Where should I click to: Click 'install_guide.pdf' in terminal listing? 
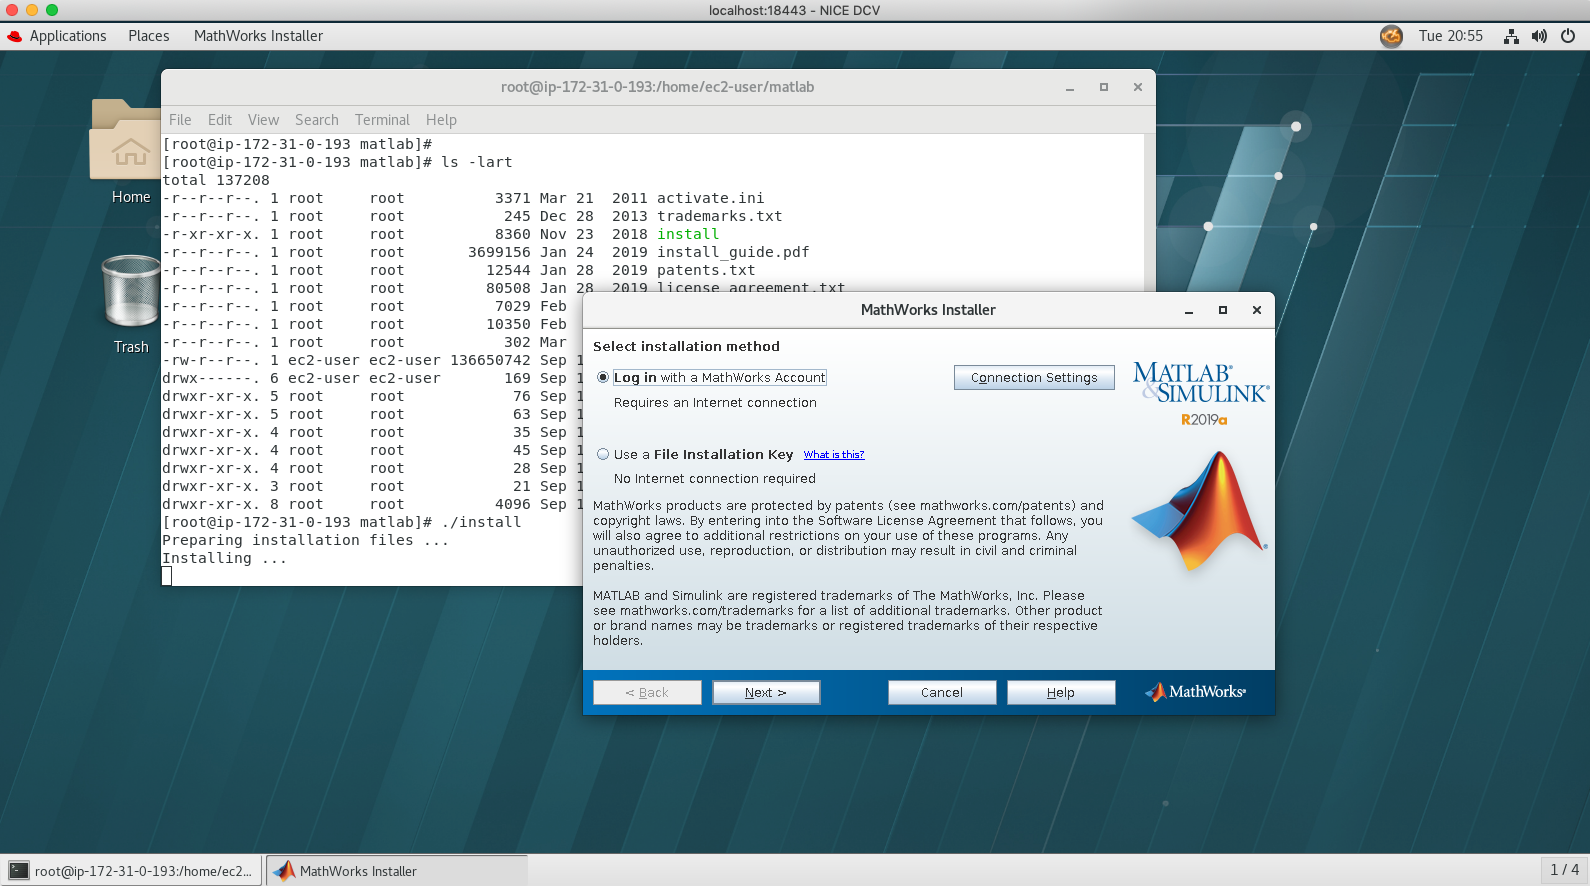(x=733, y=252)
